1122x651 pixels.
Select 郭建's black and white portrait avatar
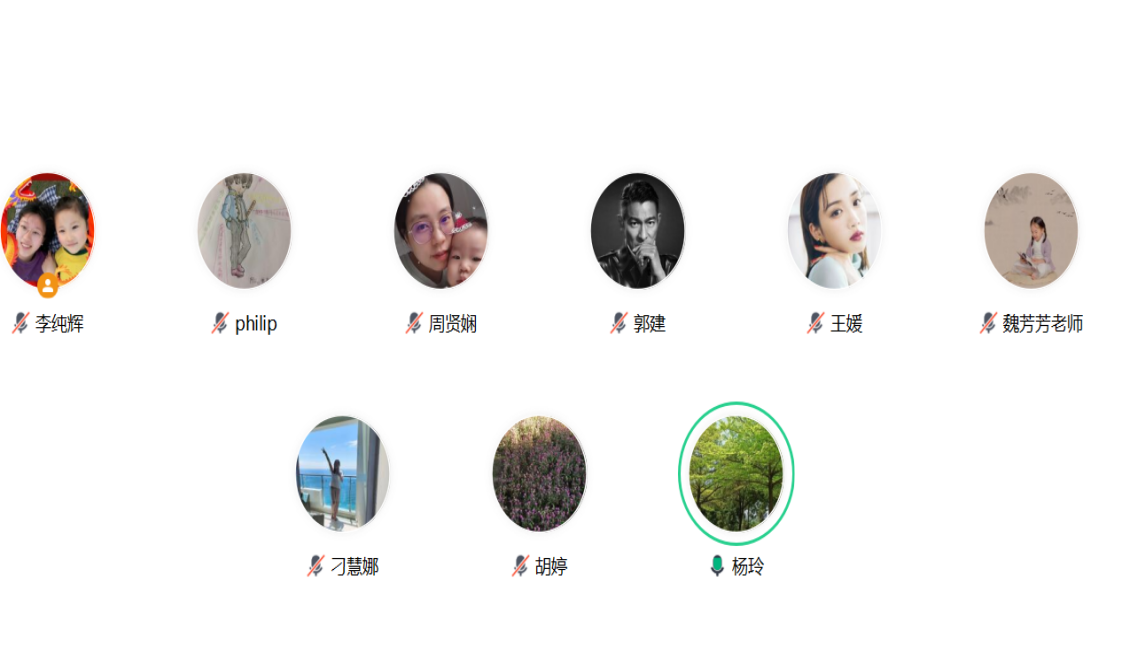[638, 230]
